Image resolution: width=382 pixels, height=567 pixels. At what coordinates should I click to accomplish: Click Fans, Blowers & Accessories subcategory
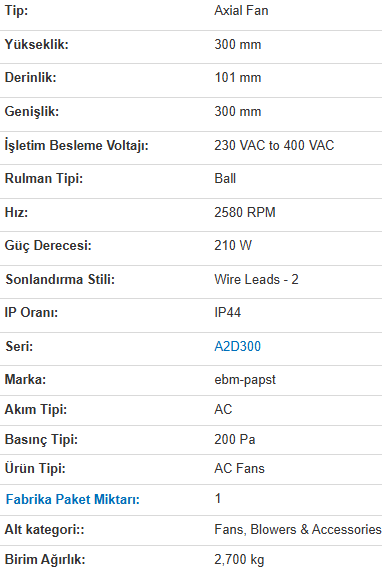298,529
